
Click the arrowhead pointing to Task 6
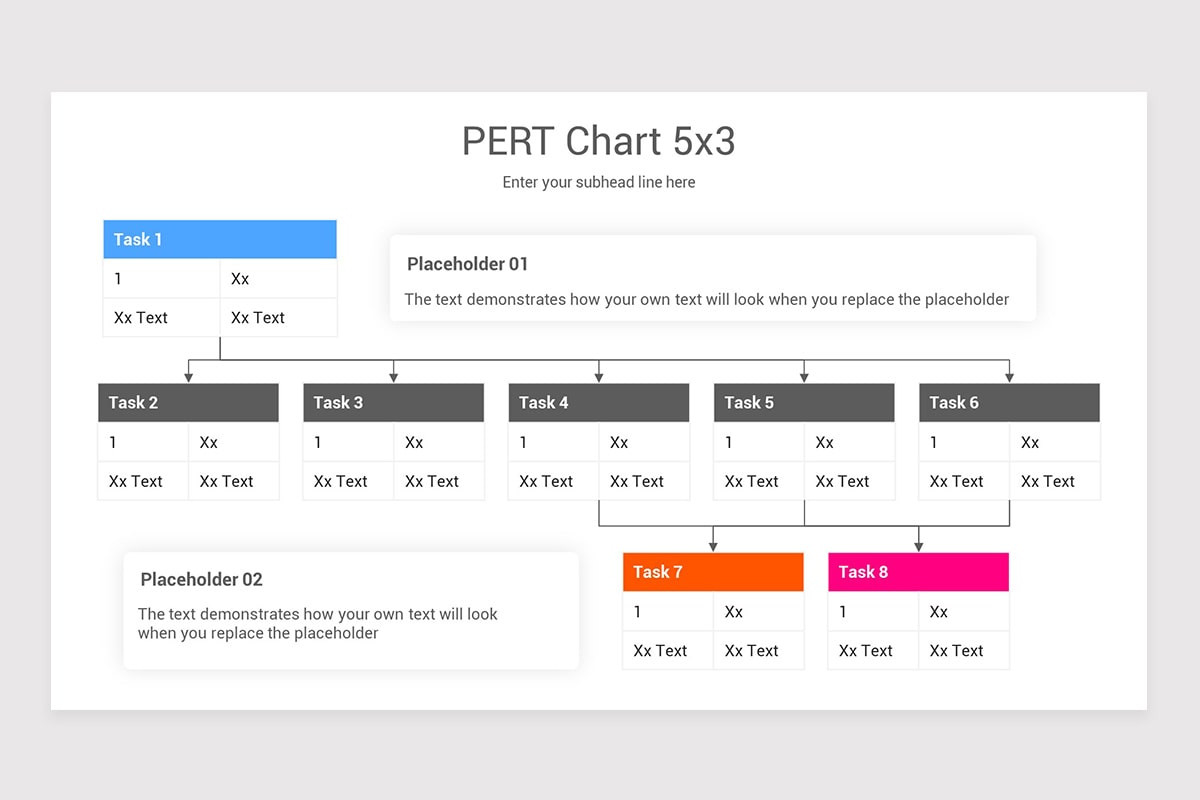coord(1009,377)
